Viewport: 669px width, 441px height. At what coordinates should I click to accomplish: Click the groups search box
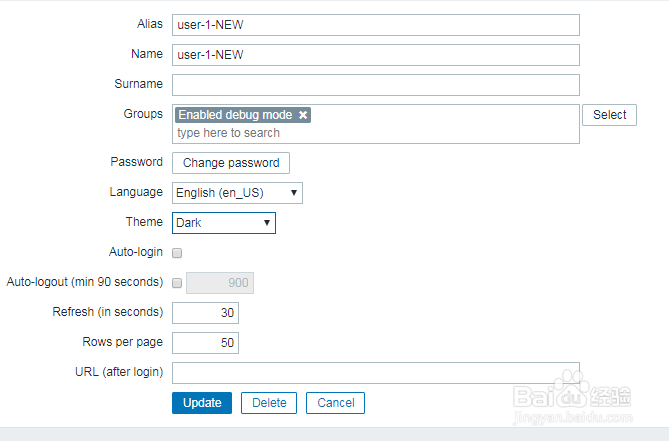click(375, 133)
